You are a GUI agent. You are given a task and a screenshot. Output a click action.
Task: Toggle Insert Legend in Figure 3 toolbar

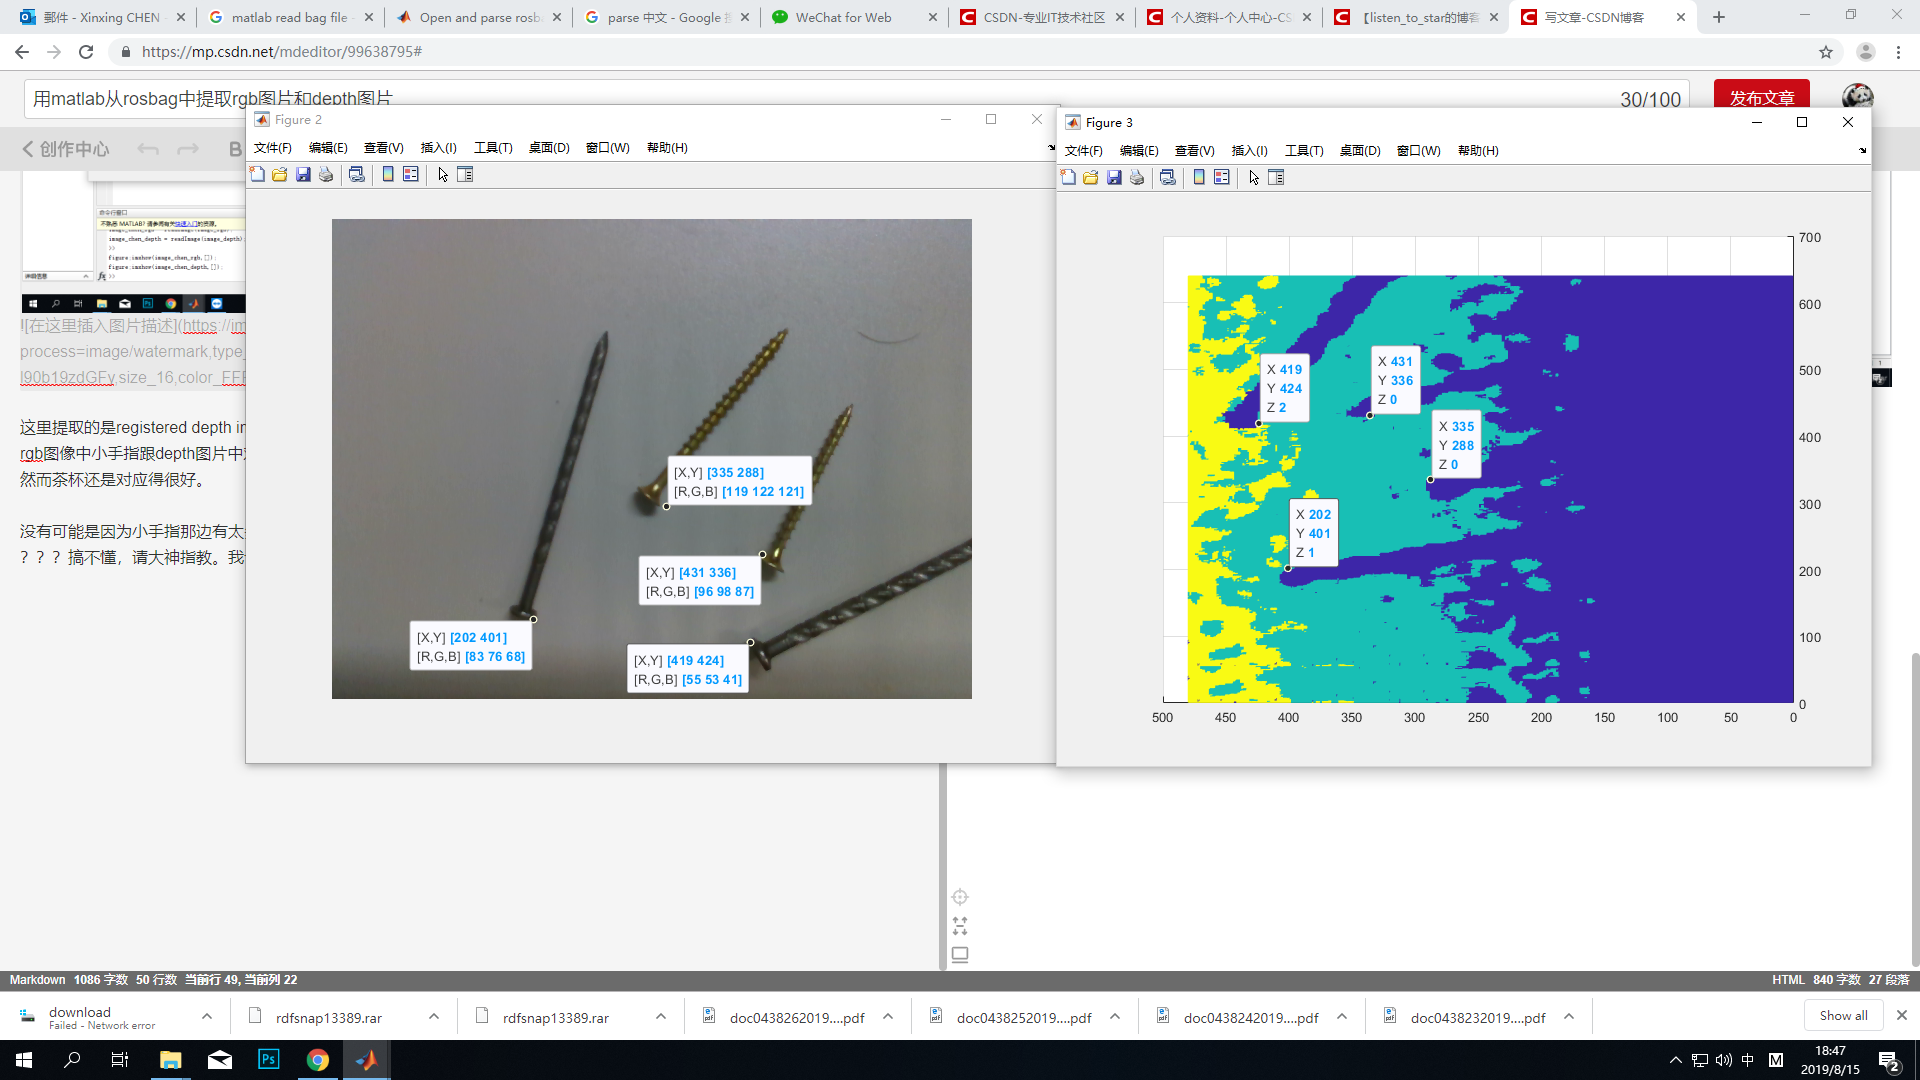tap(1222, 178)
